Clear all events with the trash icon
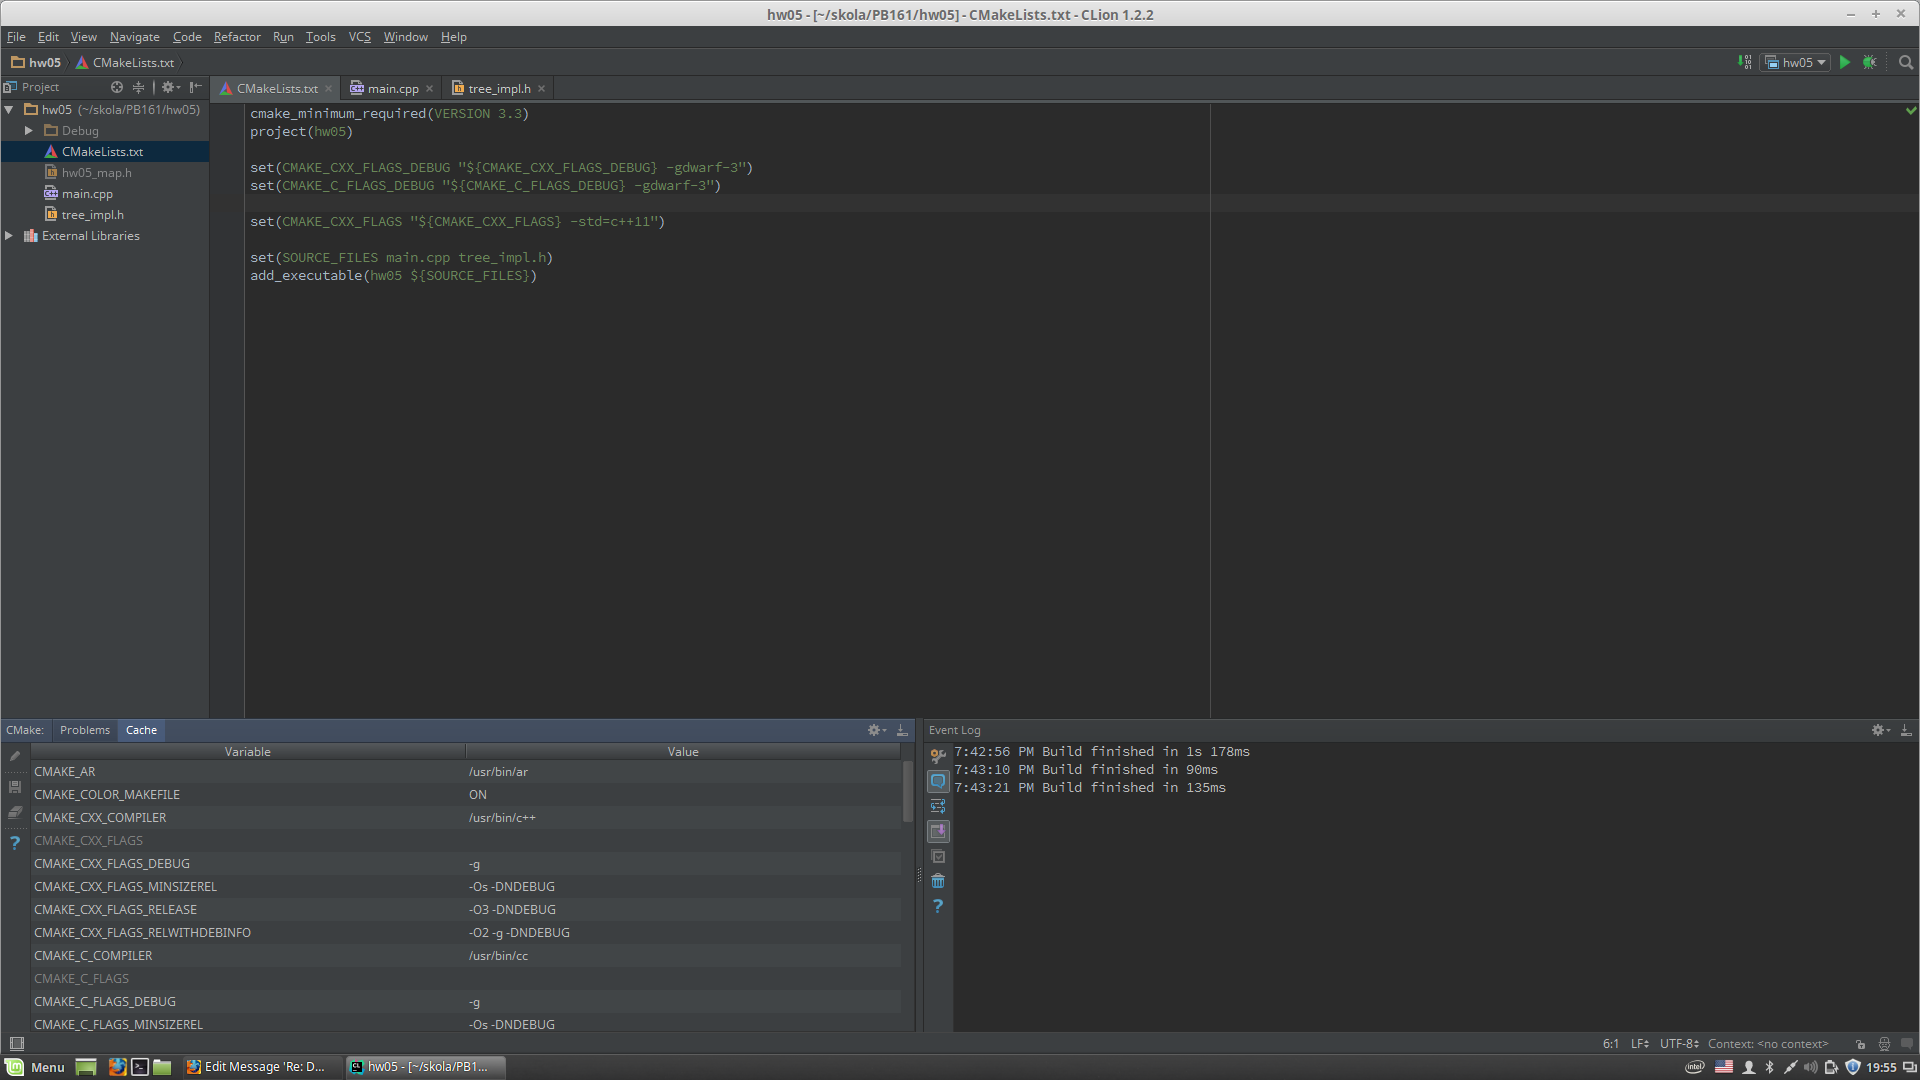Image resolution: width=1920 pixels, height=1080 pixels. pyautogui.click(x=937, y=881)
